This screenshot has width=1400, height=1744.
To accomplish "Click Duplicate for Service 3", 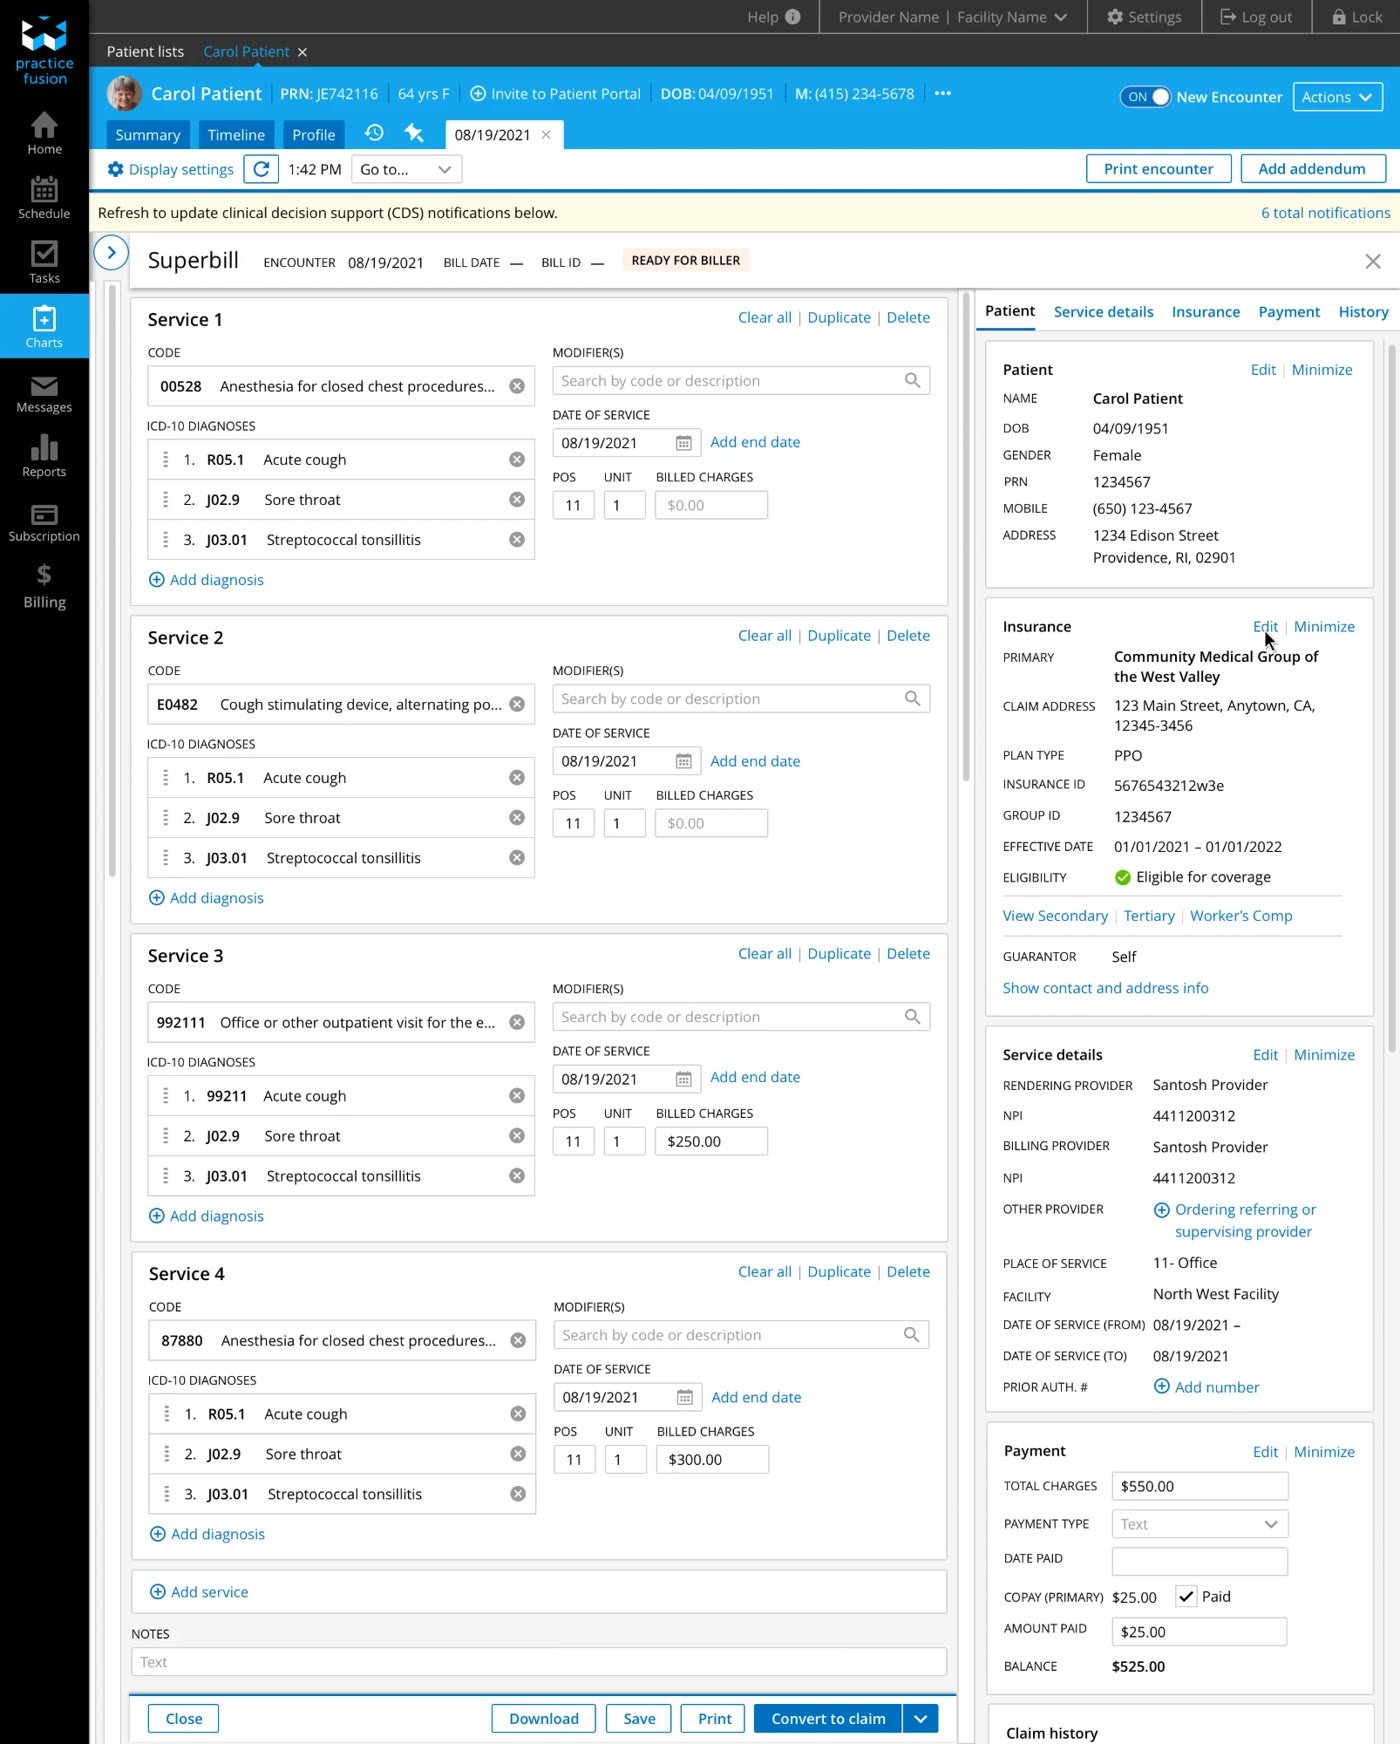I will 839,954.
